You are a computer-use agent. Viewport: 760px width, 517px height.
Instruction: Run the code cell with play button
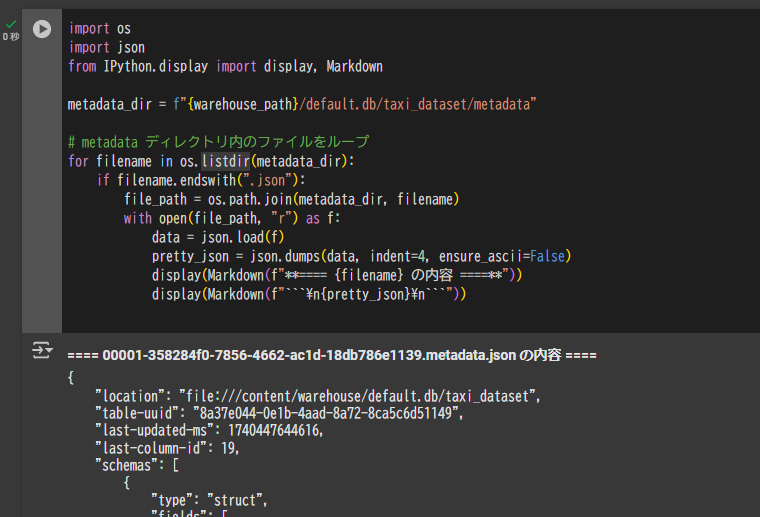(x=42, y=29)
